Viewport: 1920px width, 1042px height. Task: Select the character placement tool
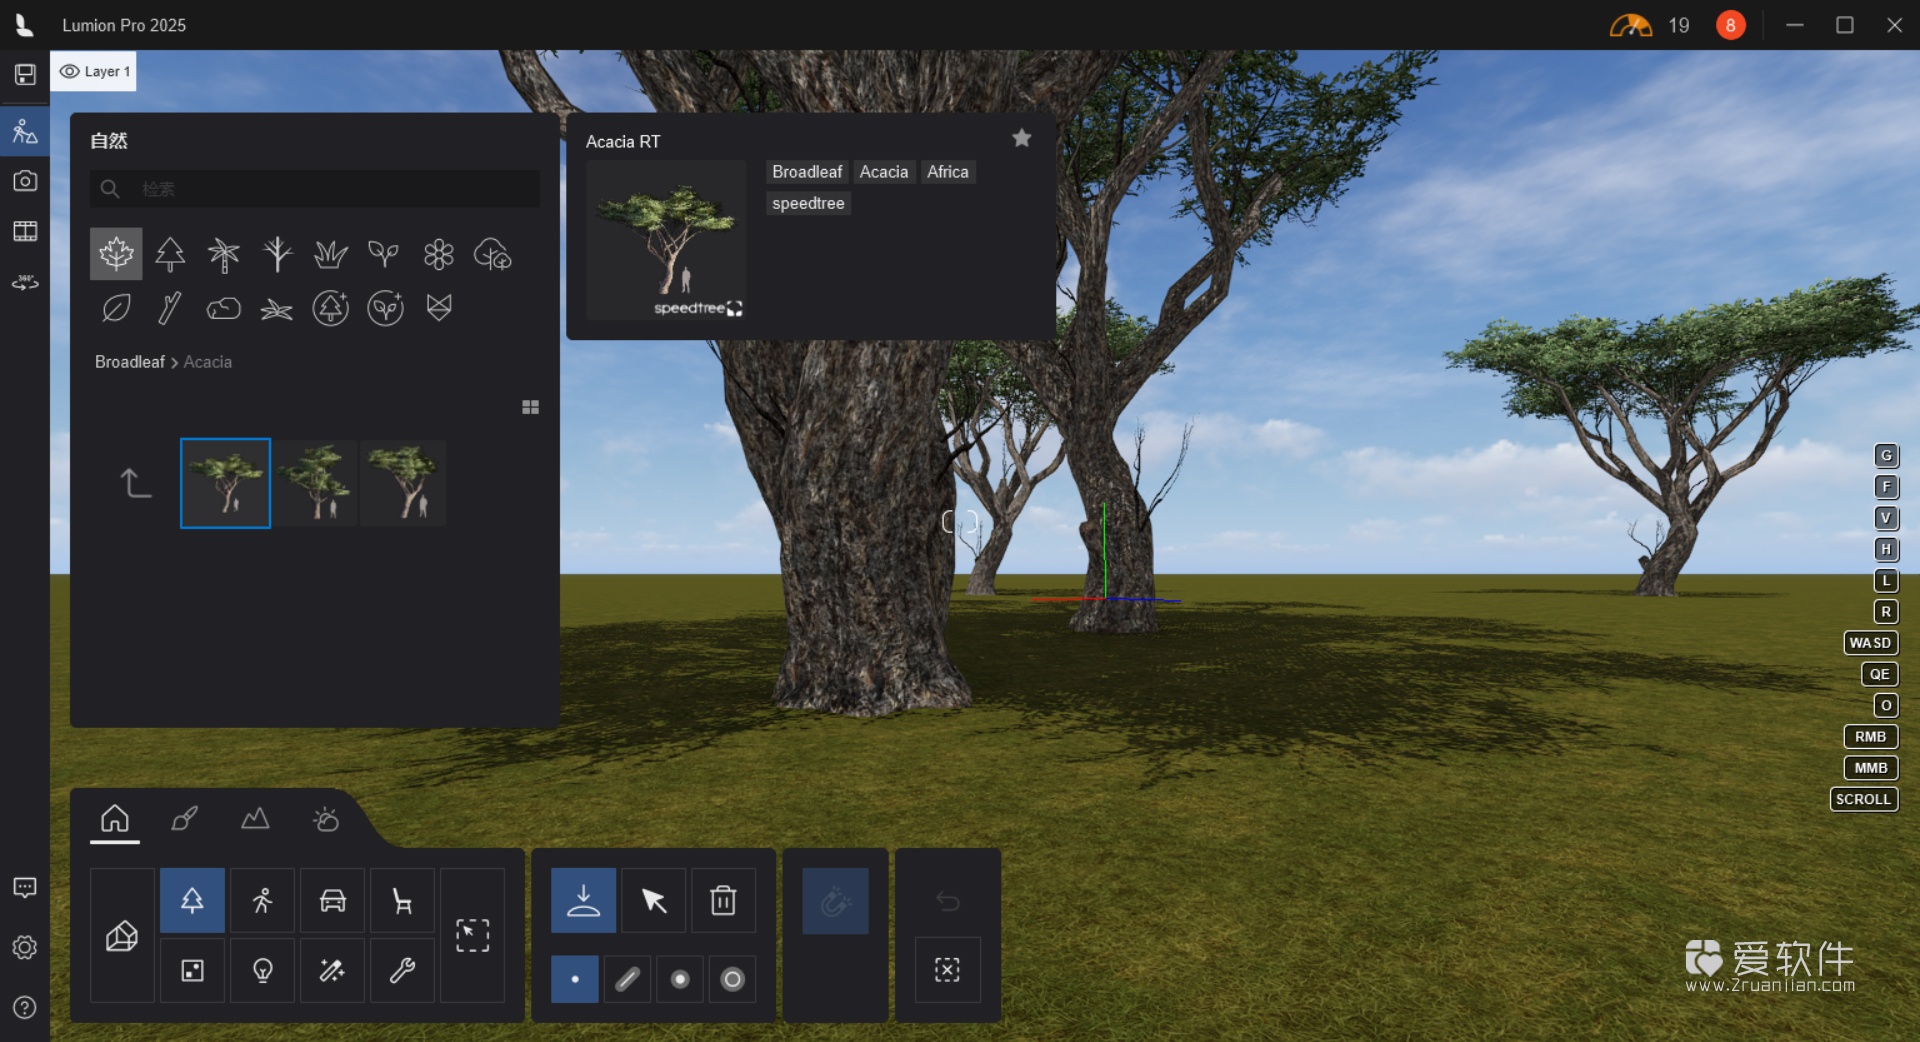click(261, 900)
